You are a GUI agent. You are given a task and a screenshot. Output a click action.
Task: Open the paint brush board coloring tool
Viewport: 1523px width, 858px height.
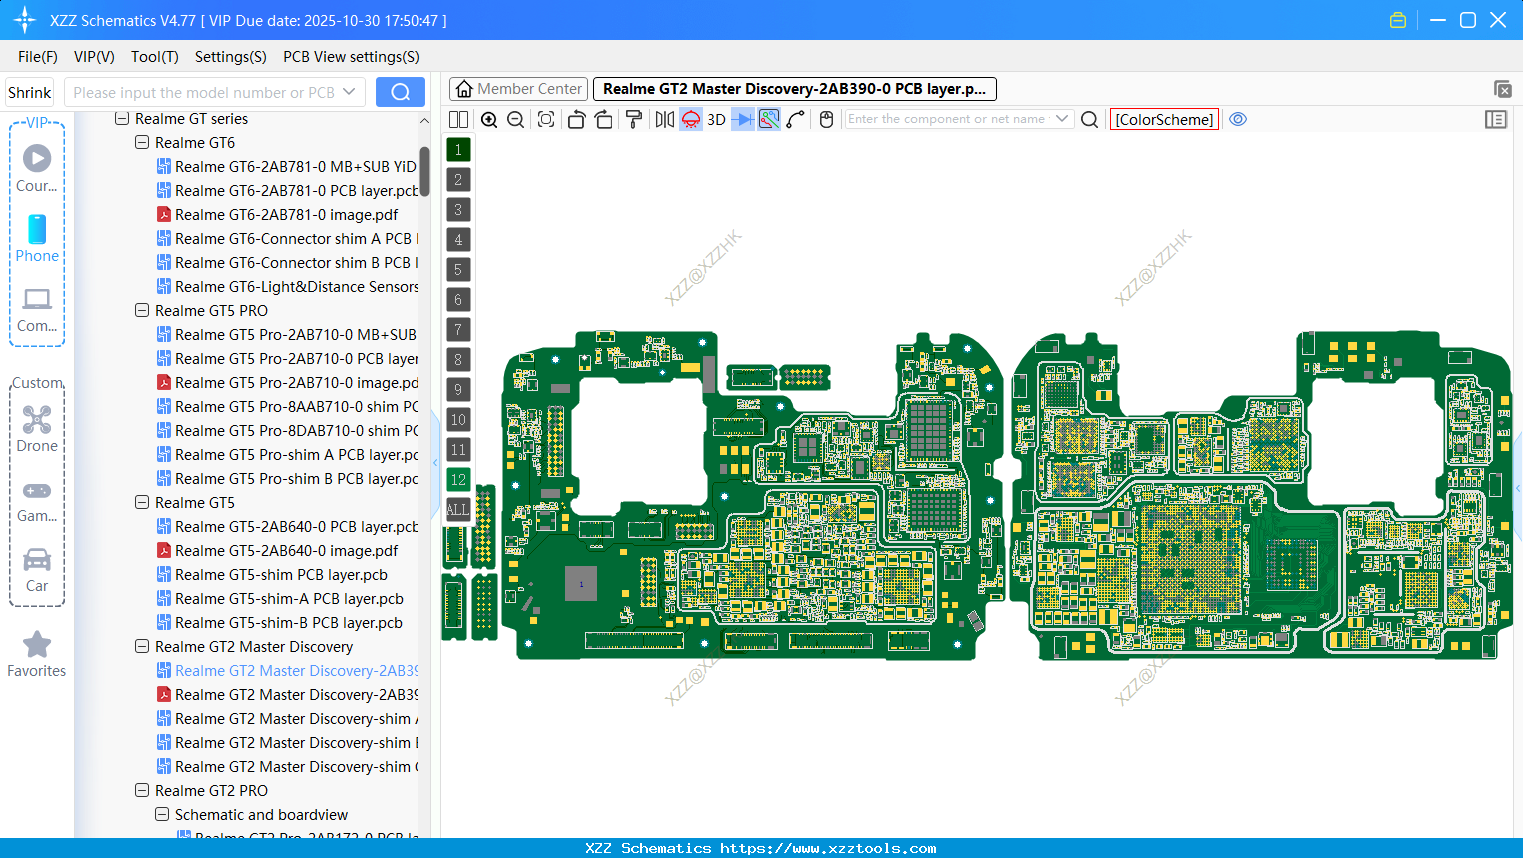(x=633, y=119)
